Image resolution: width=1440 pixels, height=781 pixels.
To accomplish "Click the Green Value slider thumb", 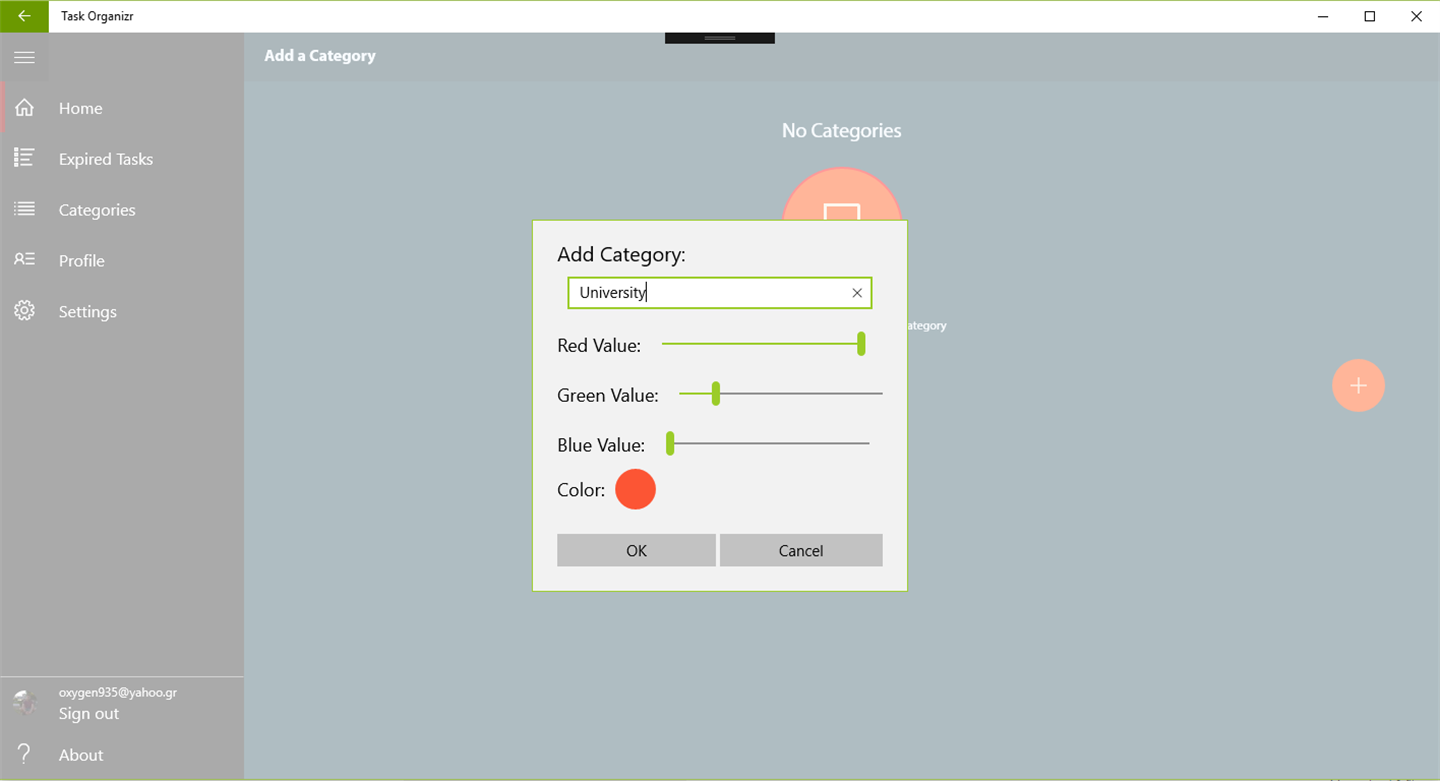I will tap(715, 394).
